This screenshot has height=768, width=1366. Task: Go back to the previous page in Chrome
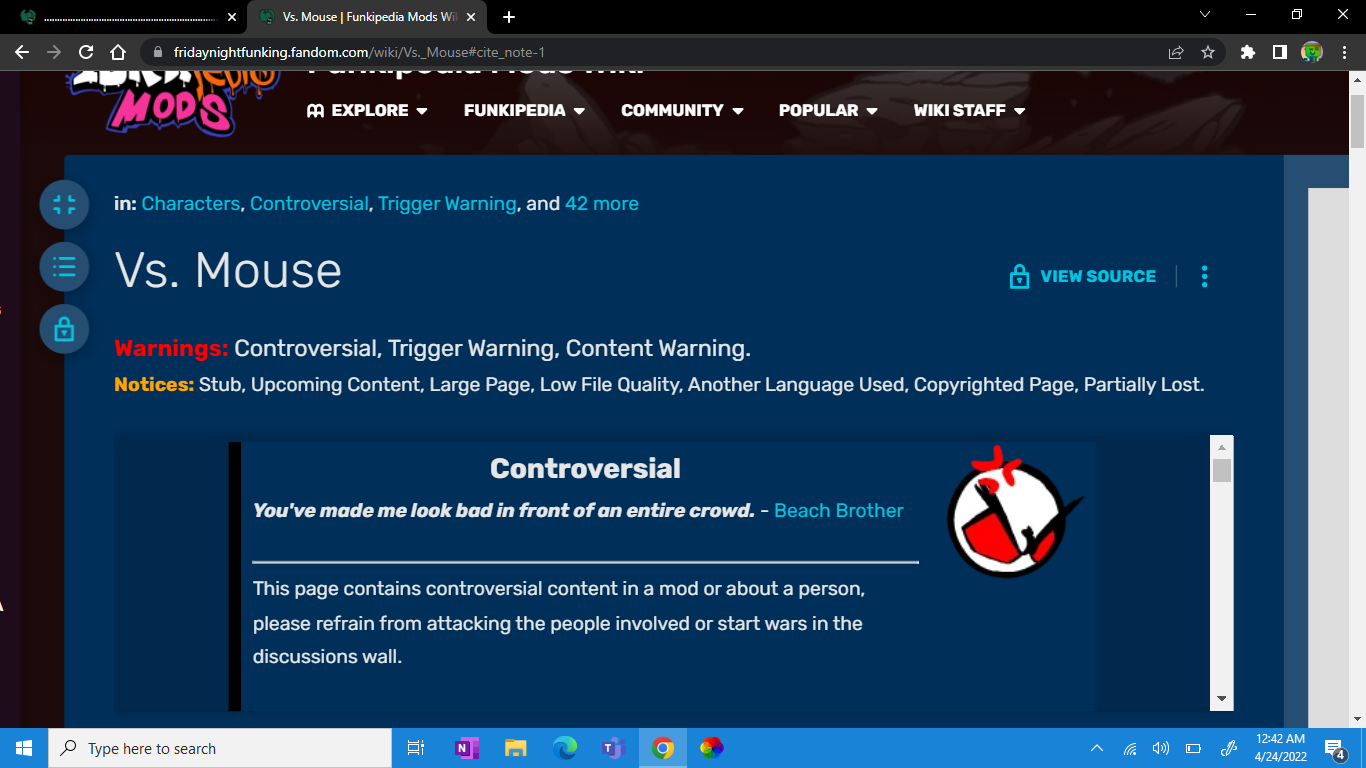[22, 52]
